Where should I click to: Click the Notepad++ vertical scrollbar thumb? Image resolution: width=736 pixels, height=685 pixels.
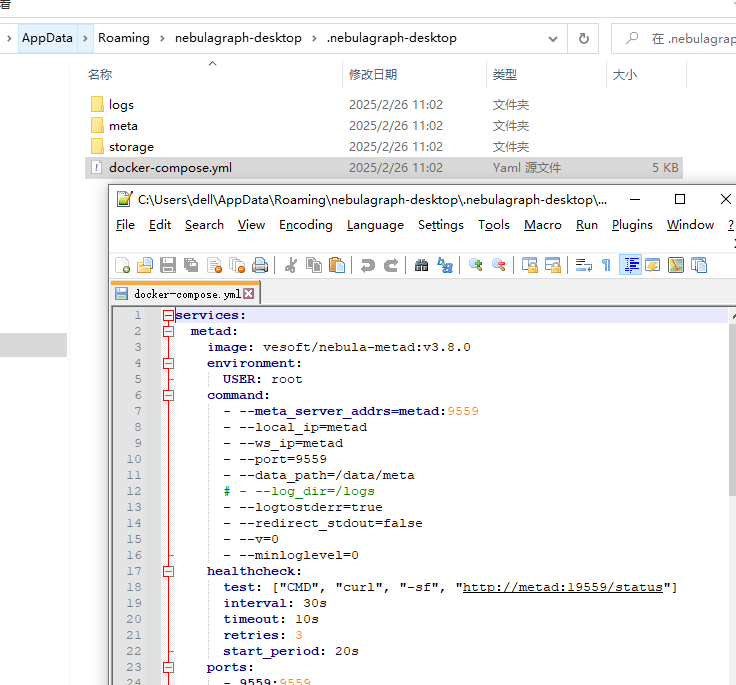pos(732,409)
